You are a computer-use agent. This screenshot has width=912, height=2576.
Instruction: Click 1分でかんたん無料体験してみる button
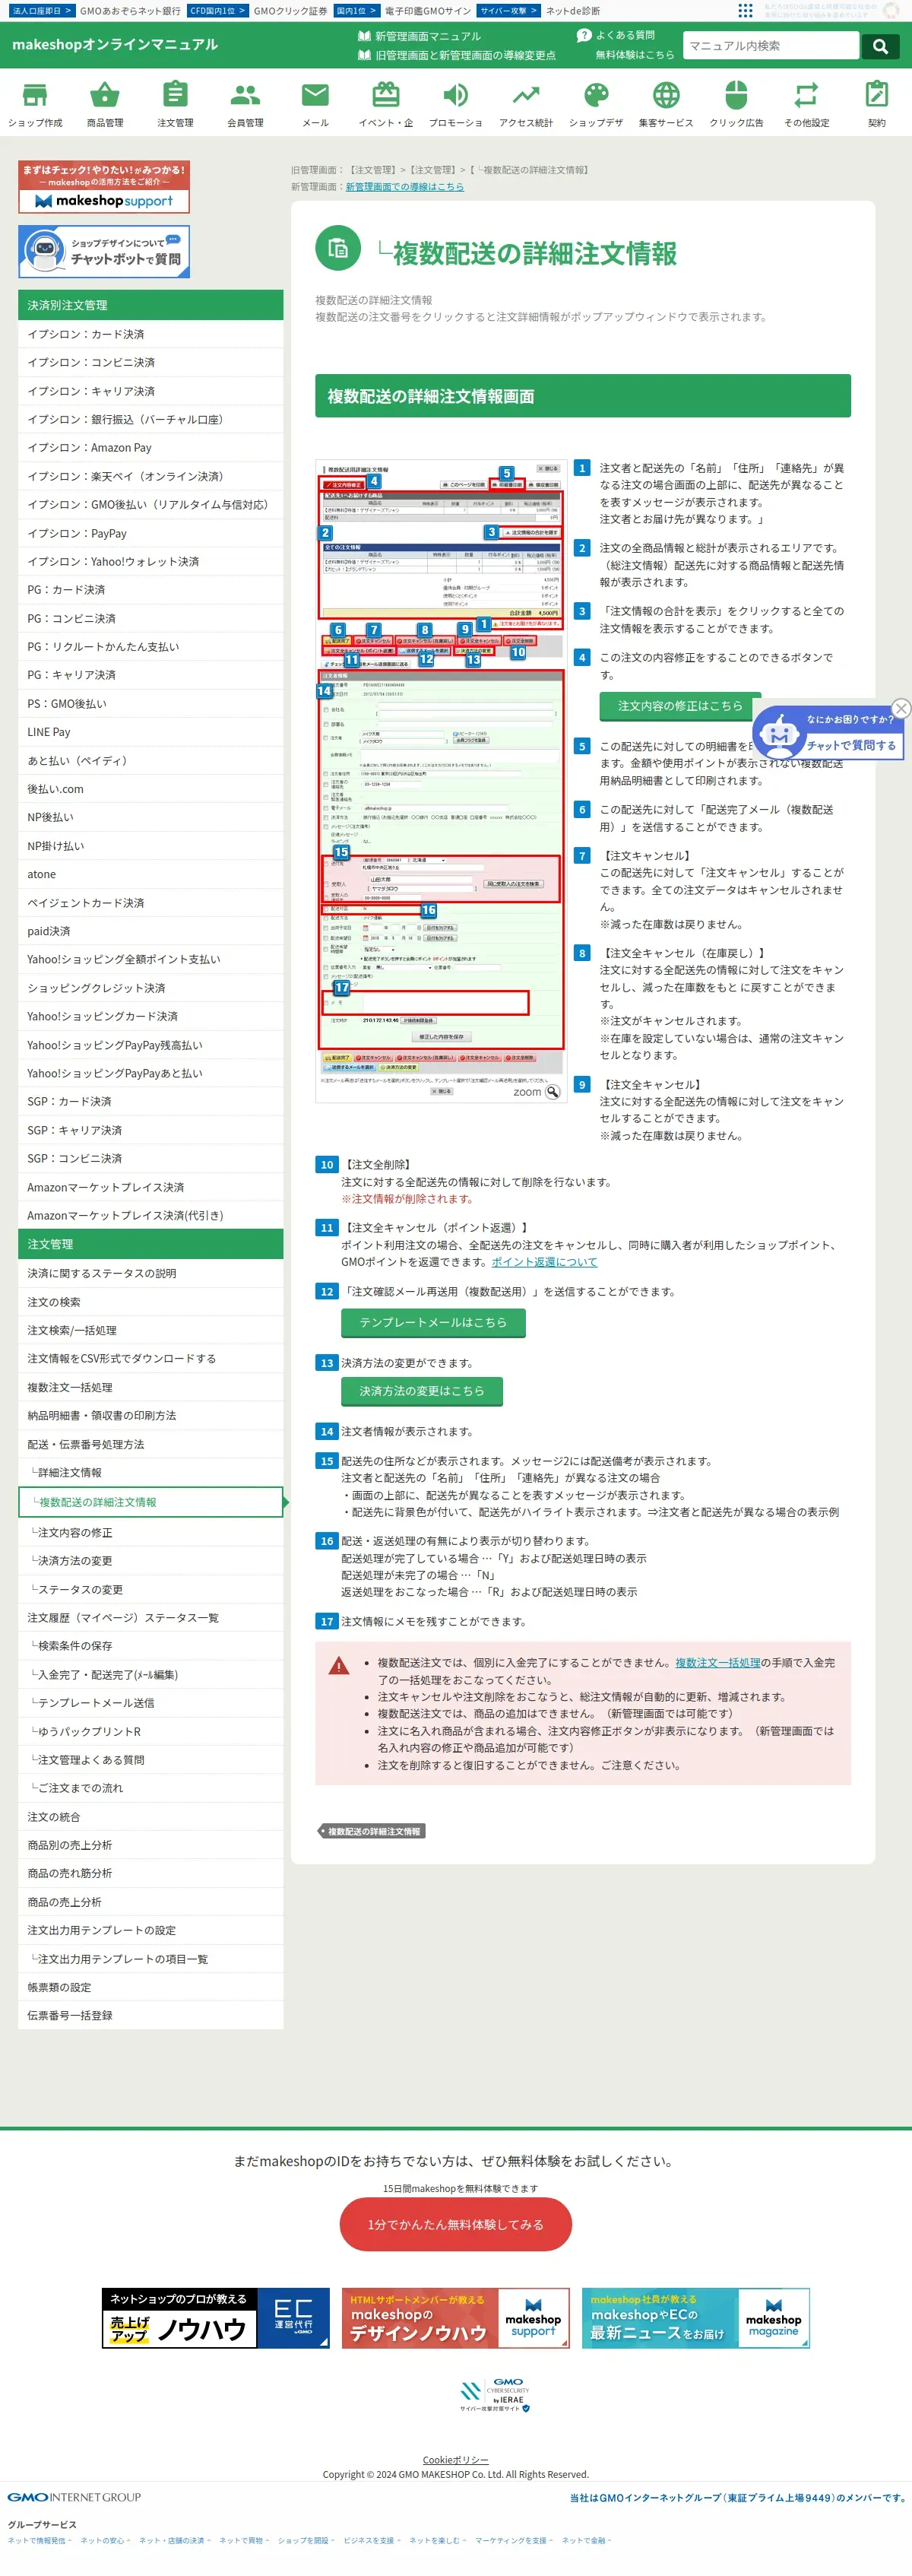coord(456,2225)
